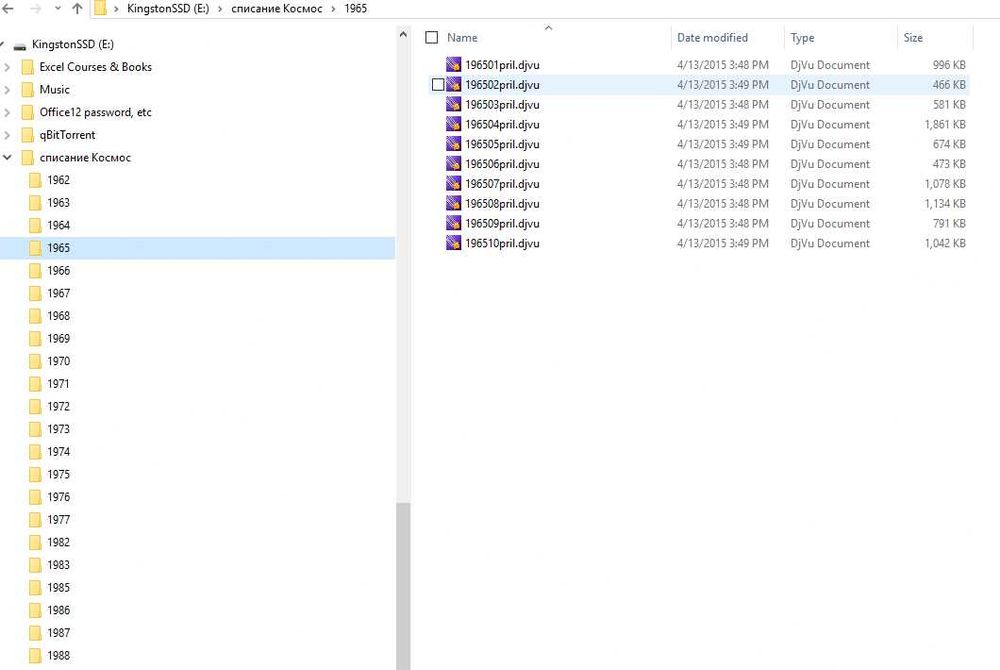Click the Up one level arrow
This screenshot has height=670, width=1000.
point(77,8)
